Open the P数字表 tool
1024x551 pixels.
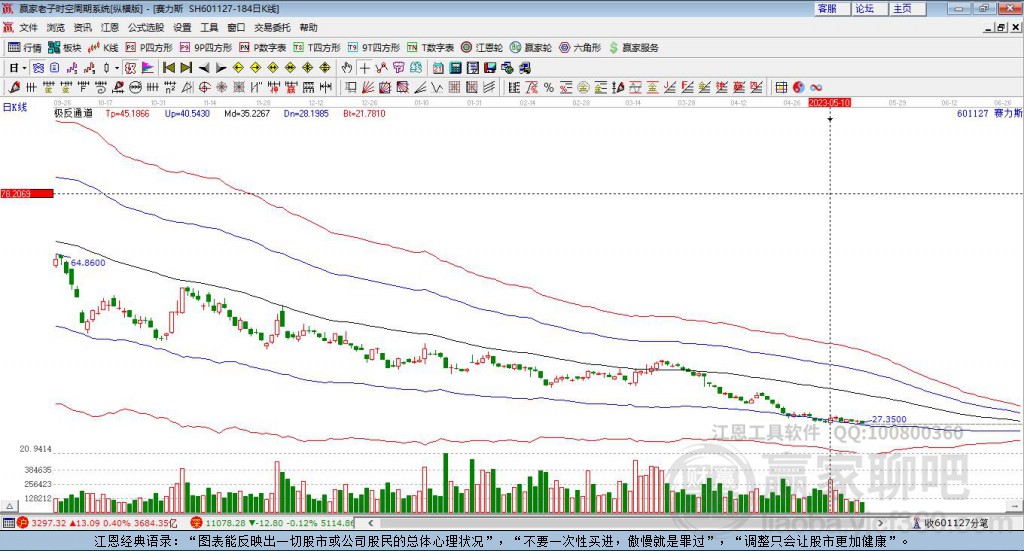(263, 48)
